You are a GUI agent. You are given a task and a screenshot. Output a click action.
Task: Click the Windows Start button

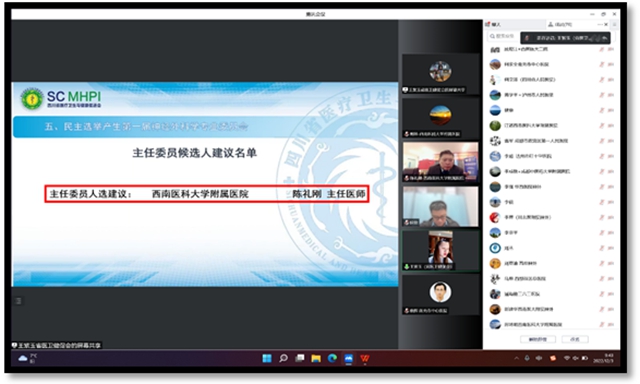267,358
